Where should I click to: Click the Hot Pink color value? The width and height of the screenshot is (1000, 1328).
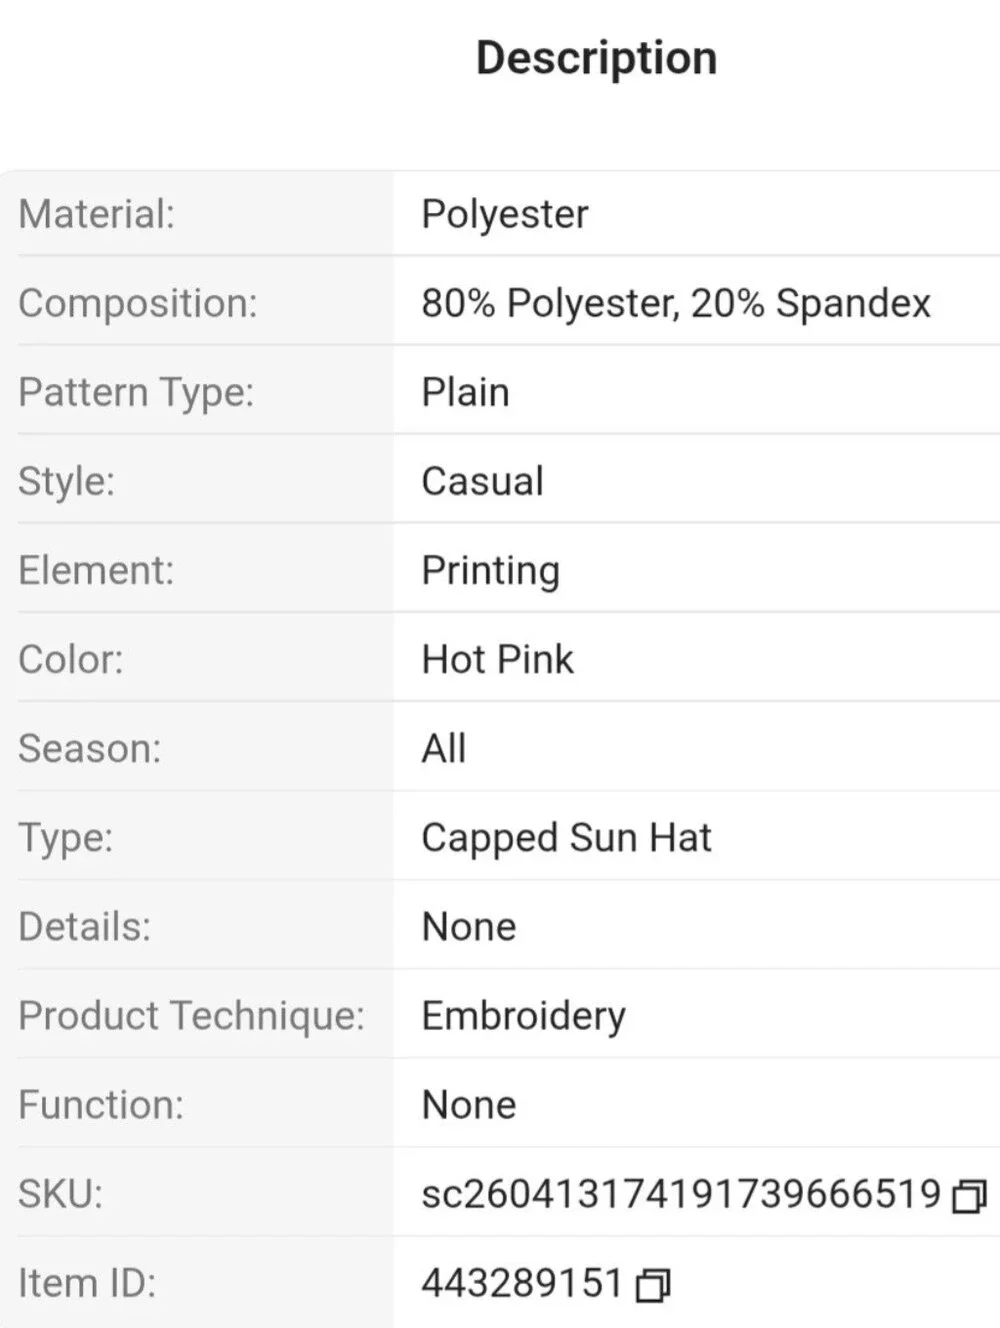point(498,659)
